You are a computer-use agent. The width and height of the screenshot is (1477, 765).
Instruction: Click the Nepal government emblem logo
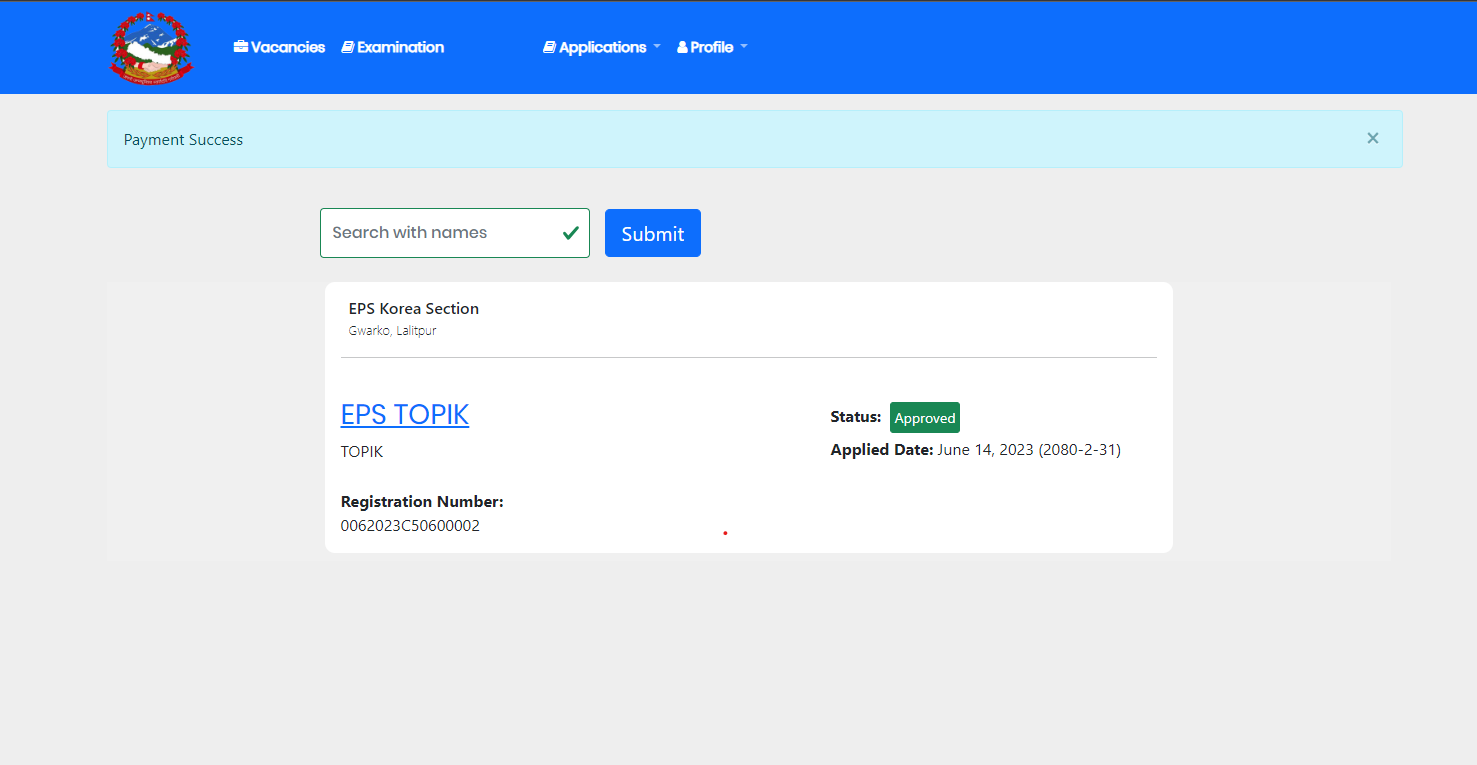point(151,47)
